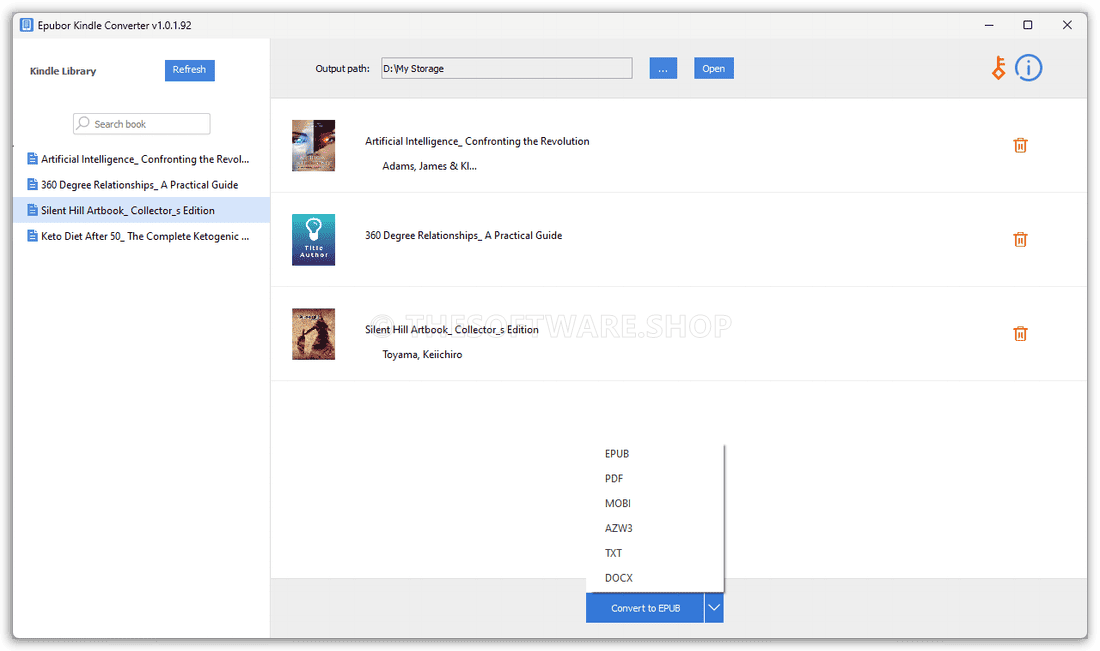The height and width of the screenshot is (651, 1100).
Task: Click title 360 Degree Relationships_ A Practical Guide in list
Action: tap(463, 236)
